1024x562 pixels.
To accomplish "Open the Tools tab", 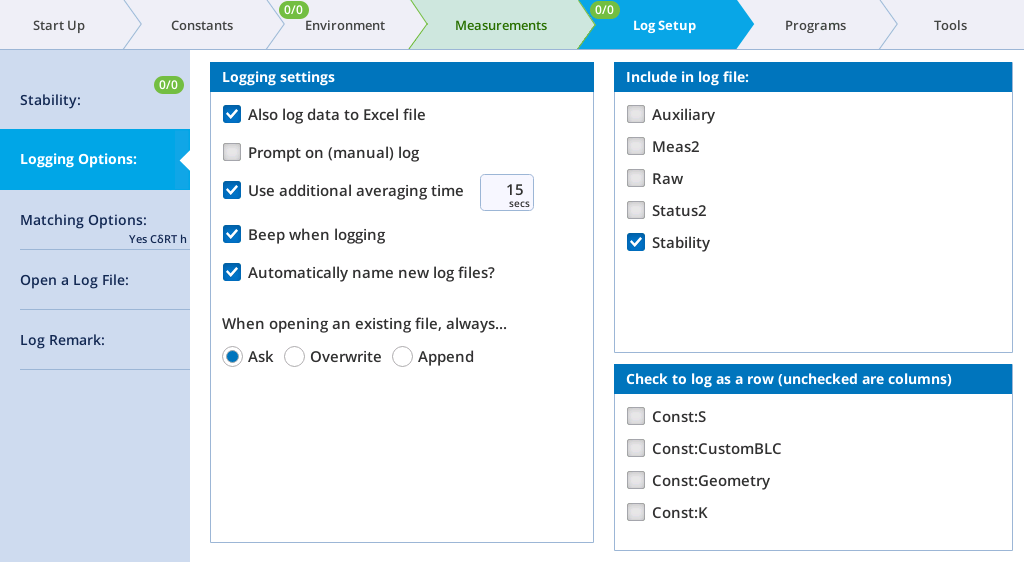I will pos(950,25).
